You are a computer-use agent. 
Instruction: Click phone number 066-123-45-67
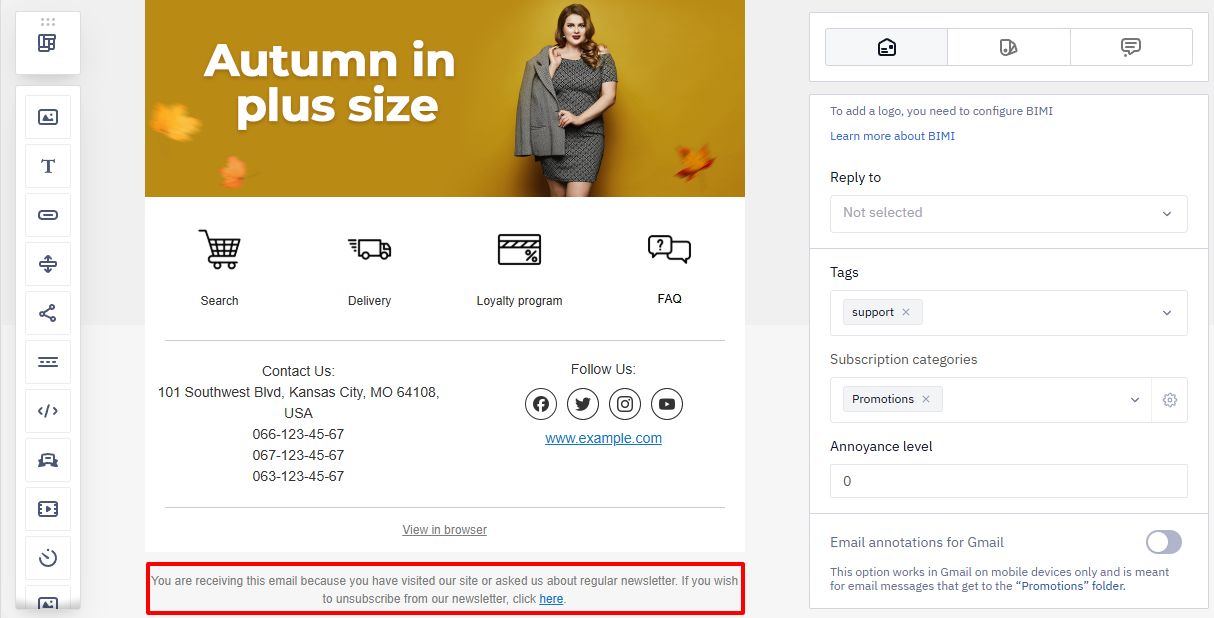[298, 434]
